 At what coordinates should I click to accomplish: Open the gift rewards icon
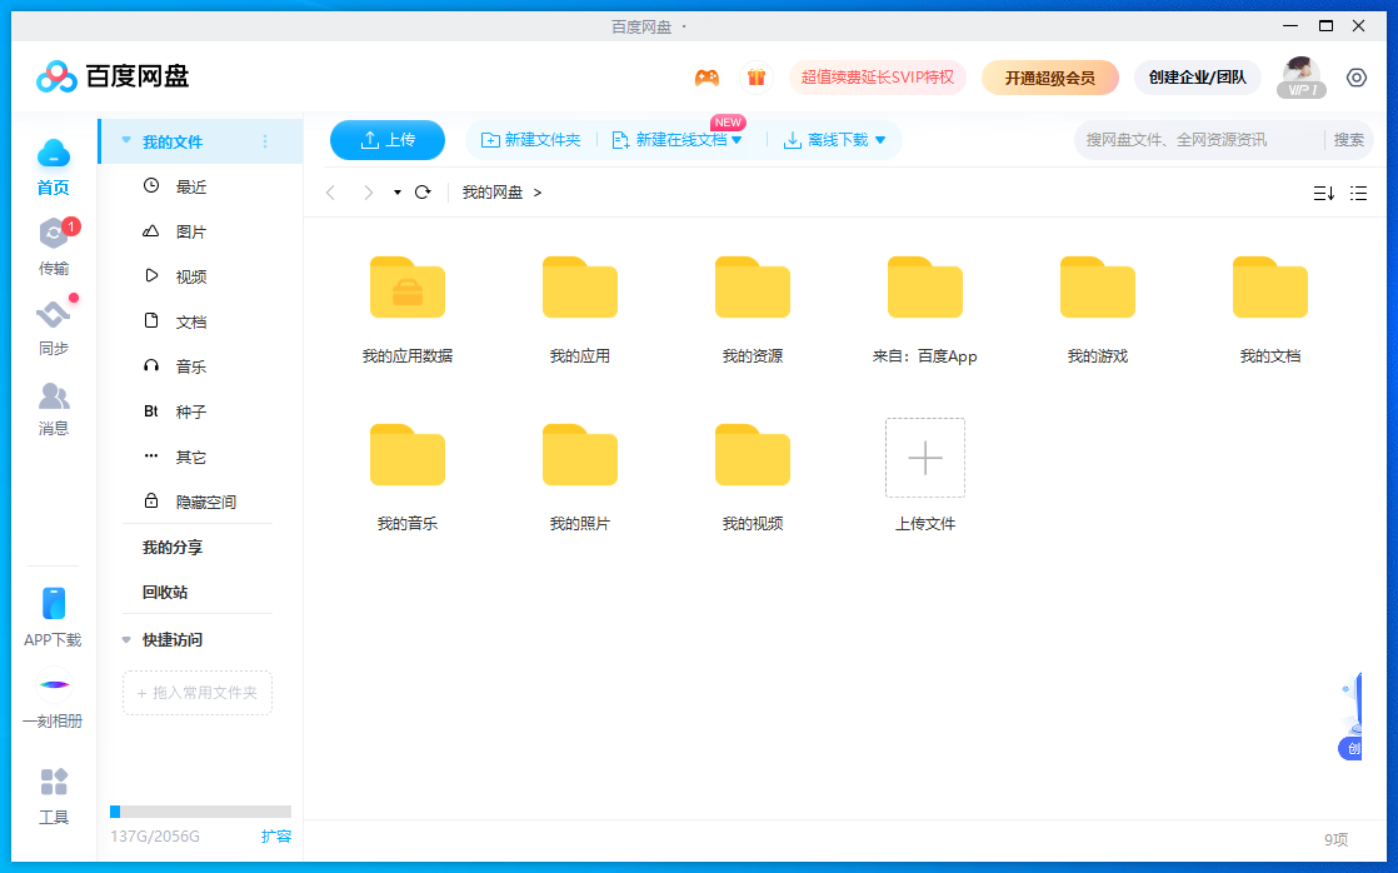point(757,77)
